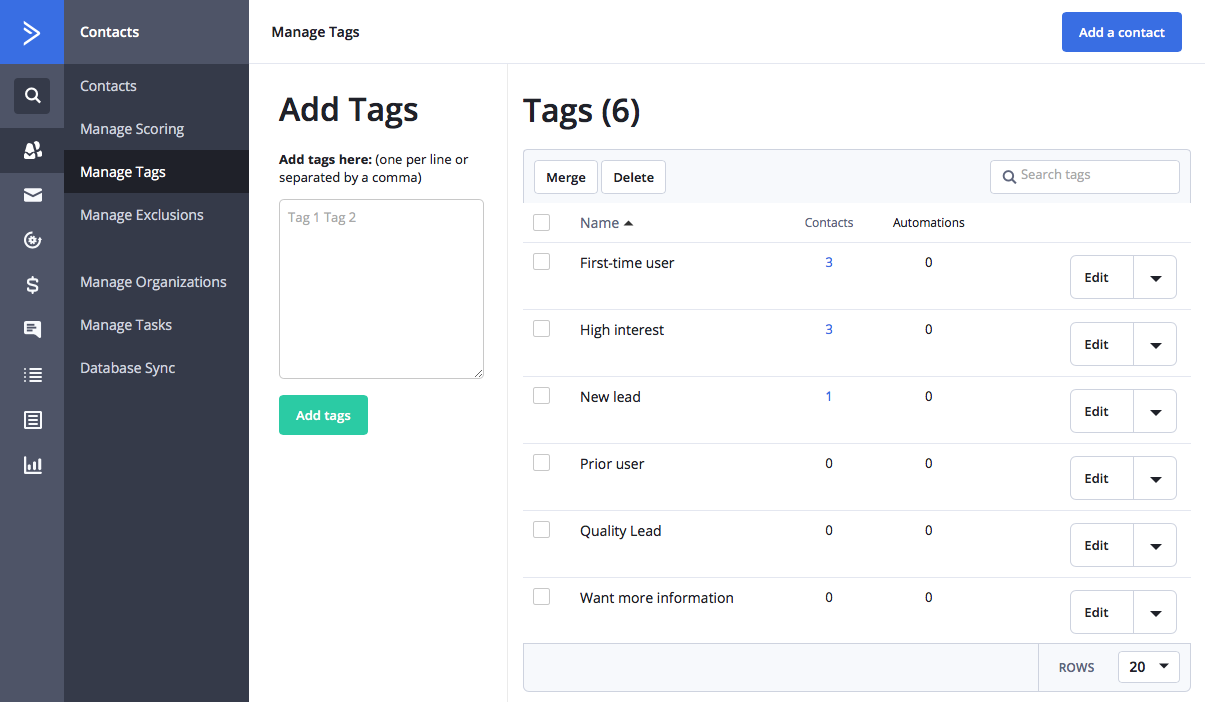This screenshot has height=702, width=1205.
Task: Click the ActiveCampaign logo icon
Action: tap(32, 32)
